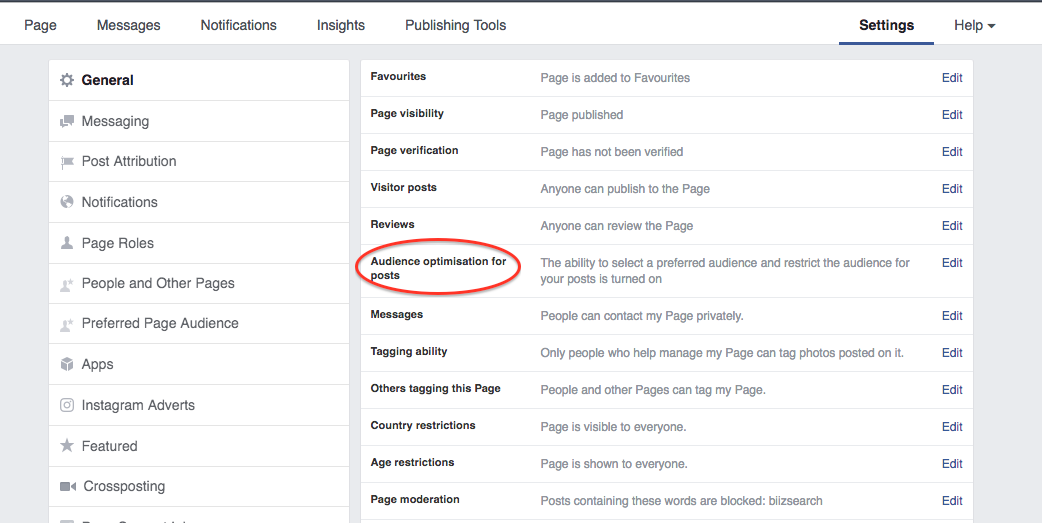Select the Settings tab
The image size is (1042, 523).
click(886, 25)
